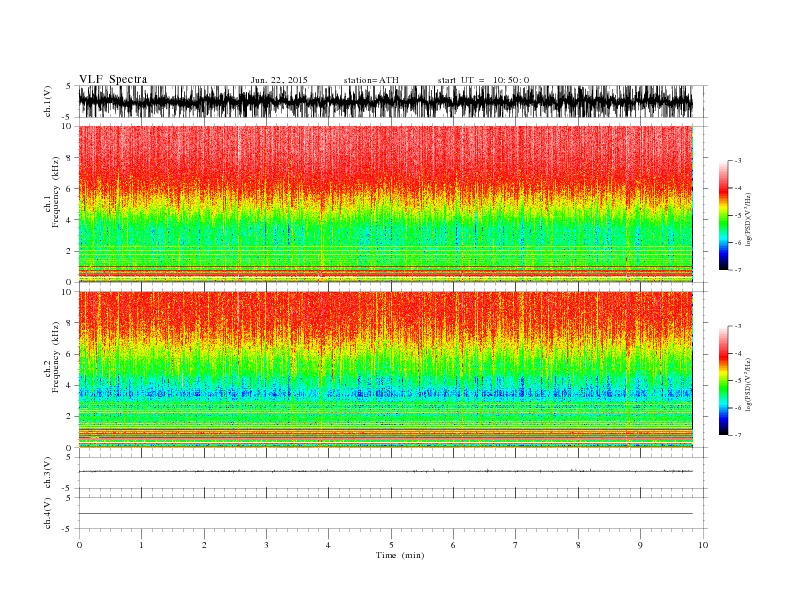The image size is (792, 612).
Task: Click the ch.2 spectrogram plot
Action: pos(386,370)
